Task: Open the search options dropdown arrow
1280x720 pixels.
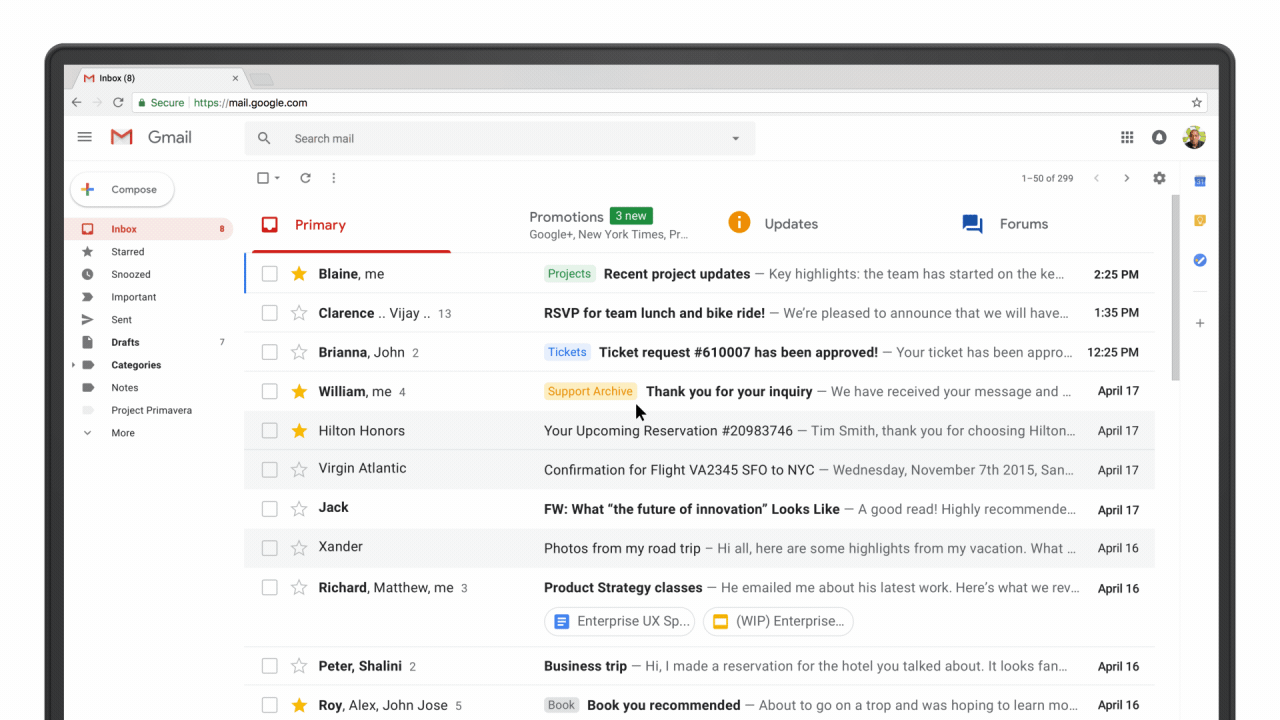Action: (x=735, y=138)
